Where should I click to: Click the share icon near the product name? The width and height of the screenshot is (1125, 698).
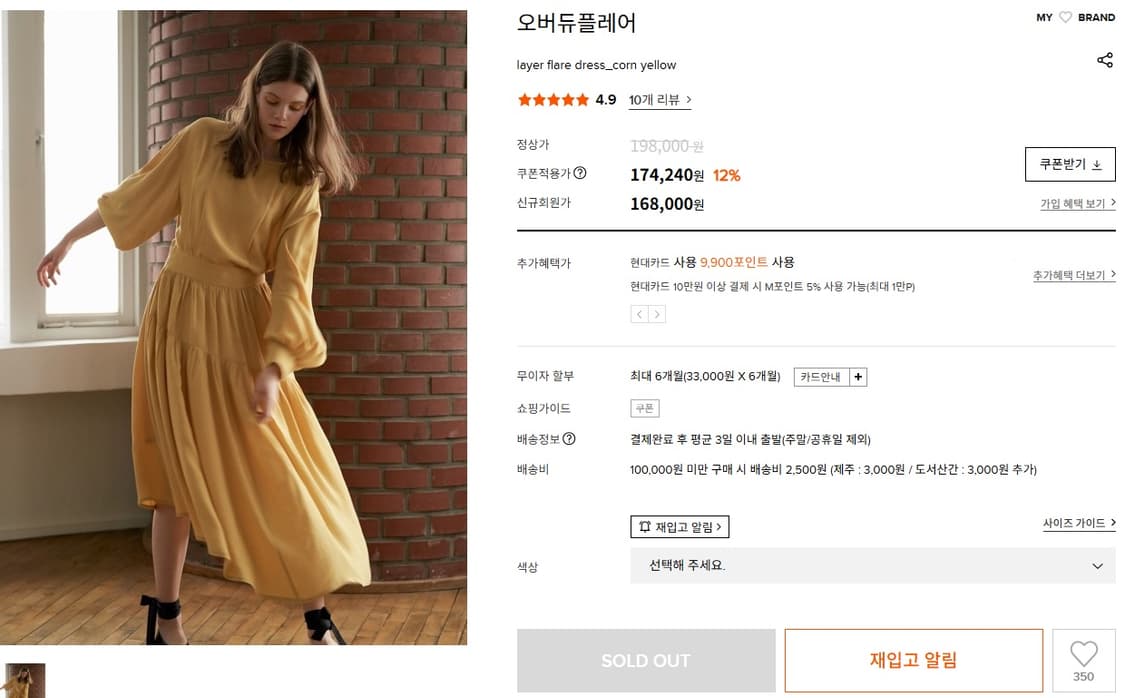click(1106, 61)
